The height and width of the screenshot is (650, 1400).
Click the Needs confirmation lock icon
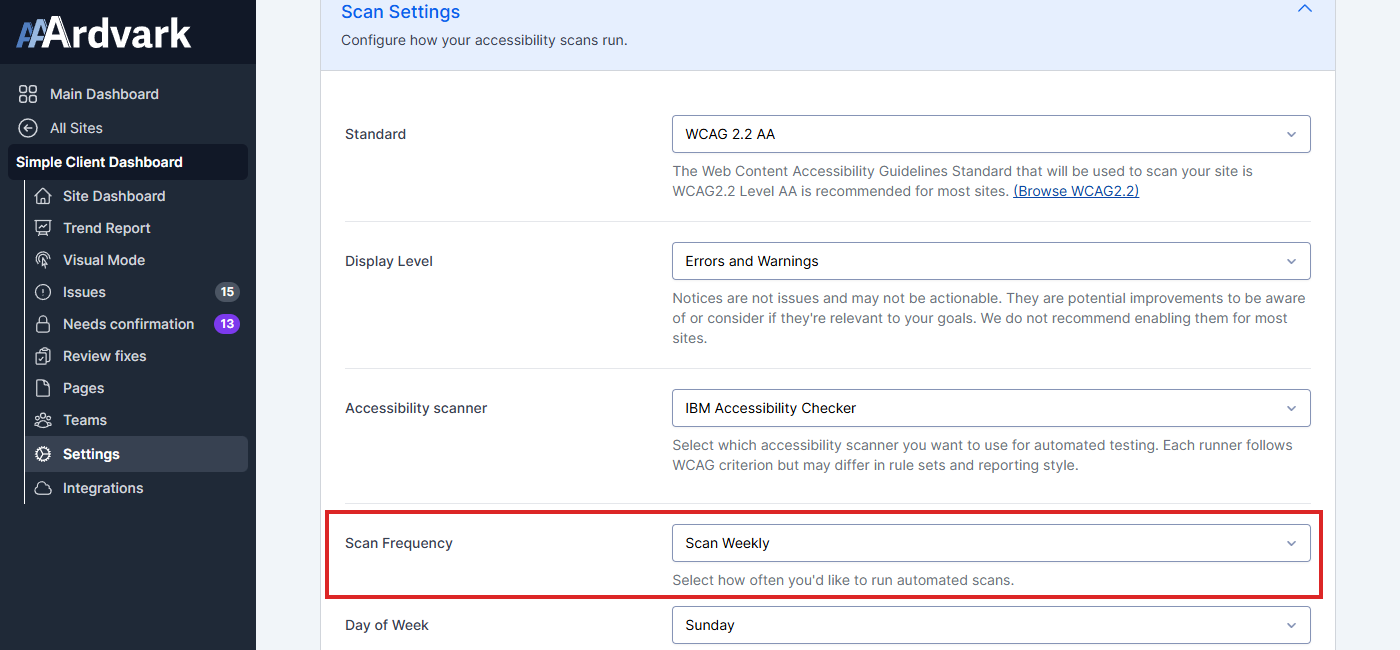pyautogui.click(x=43, y=324)
